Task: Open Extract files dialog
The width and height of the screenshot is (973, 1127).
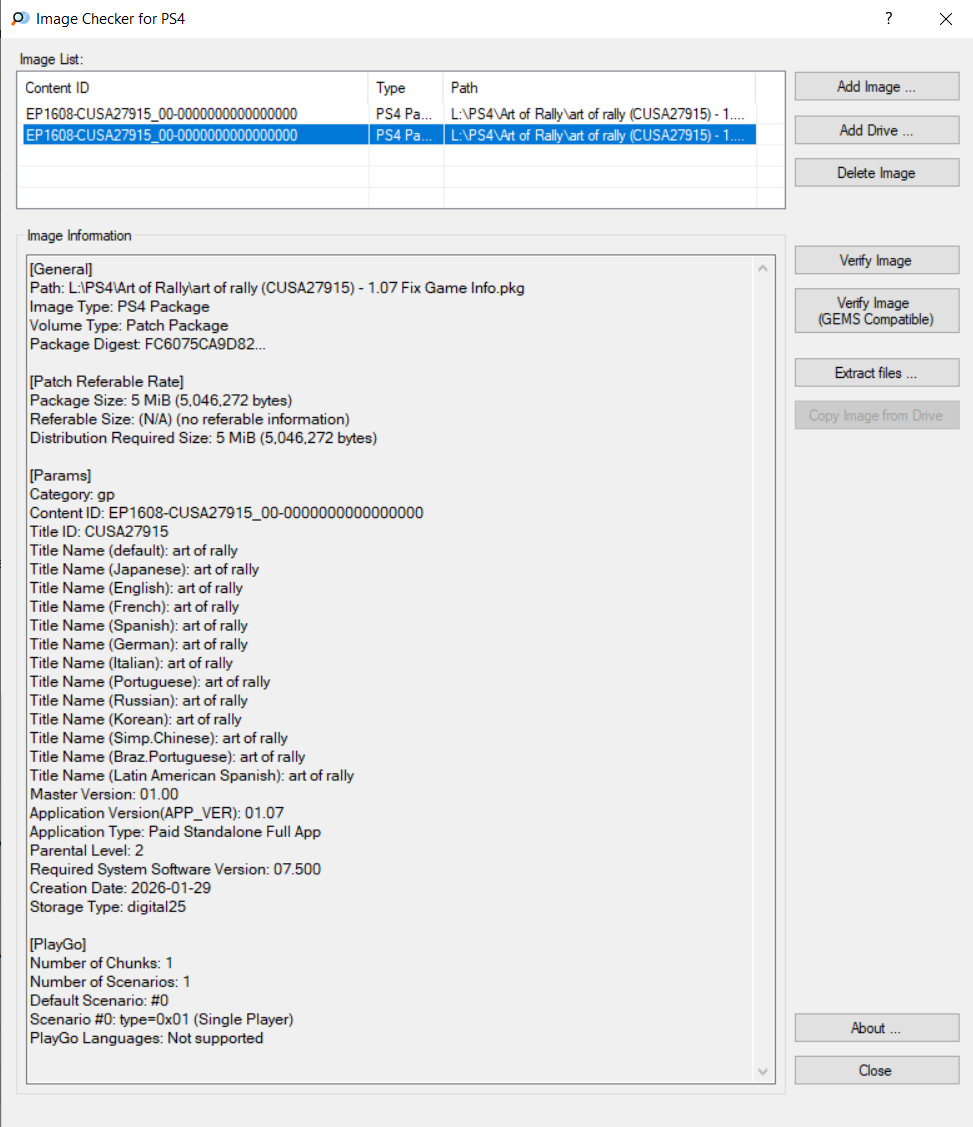Action: coord(877,372)
